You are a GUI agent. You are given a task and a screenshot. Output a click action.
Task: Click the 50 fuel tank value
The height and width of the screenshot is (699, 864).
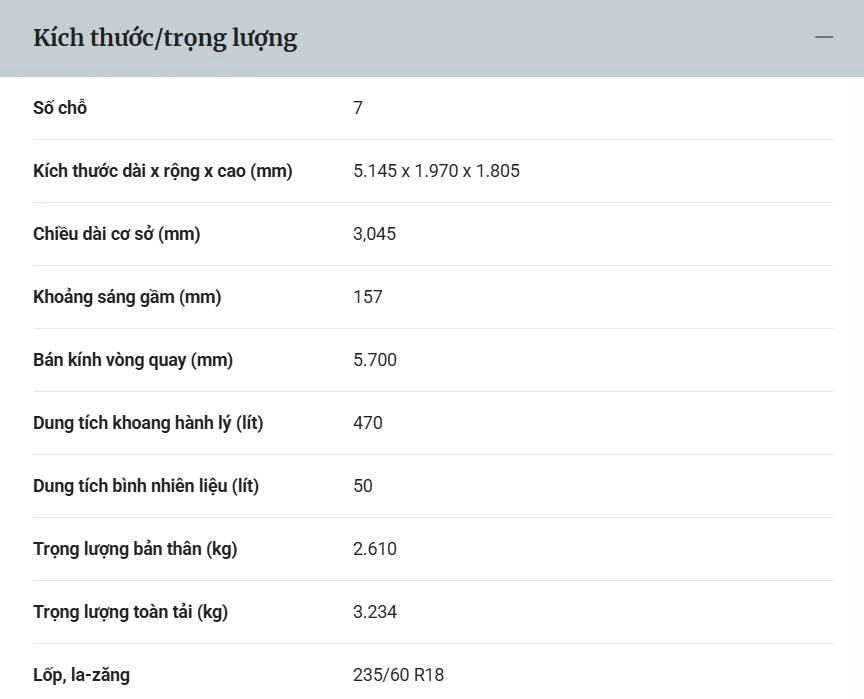[x=363, y=486]
